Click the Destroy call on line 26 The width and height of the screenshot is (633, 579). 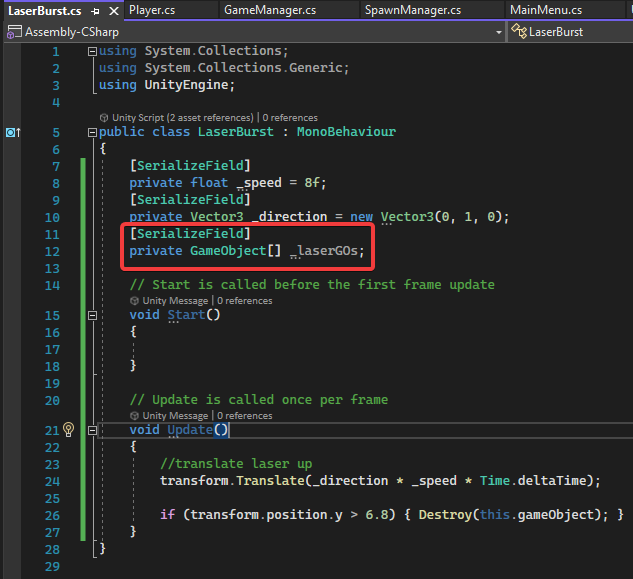pos(445,515)
